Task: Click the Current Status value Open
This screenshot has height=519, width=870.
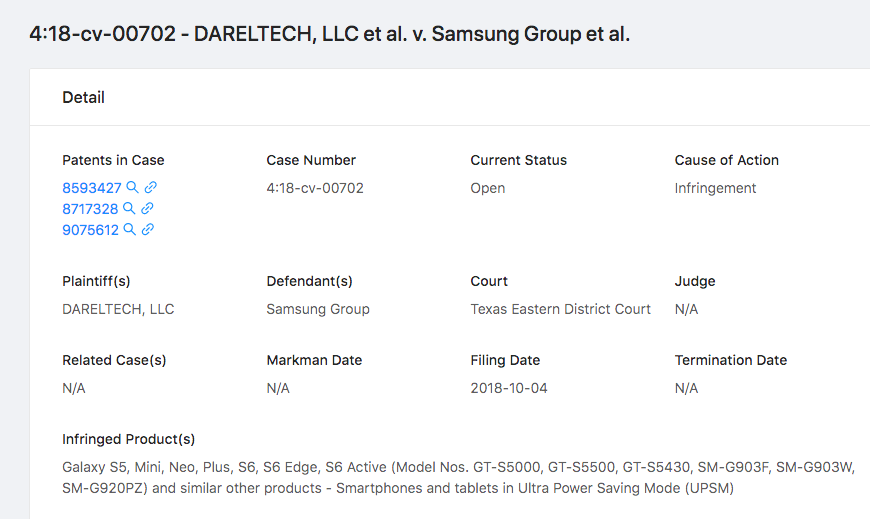Action: 488,188
